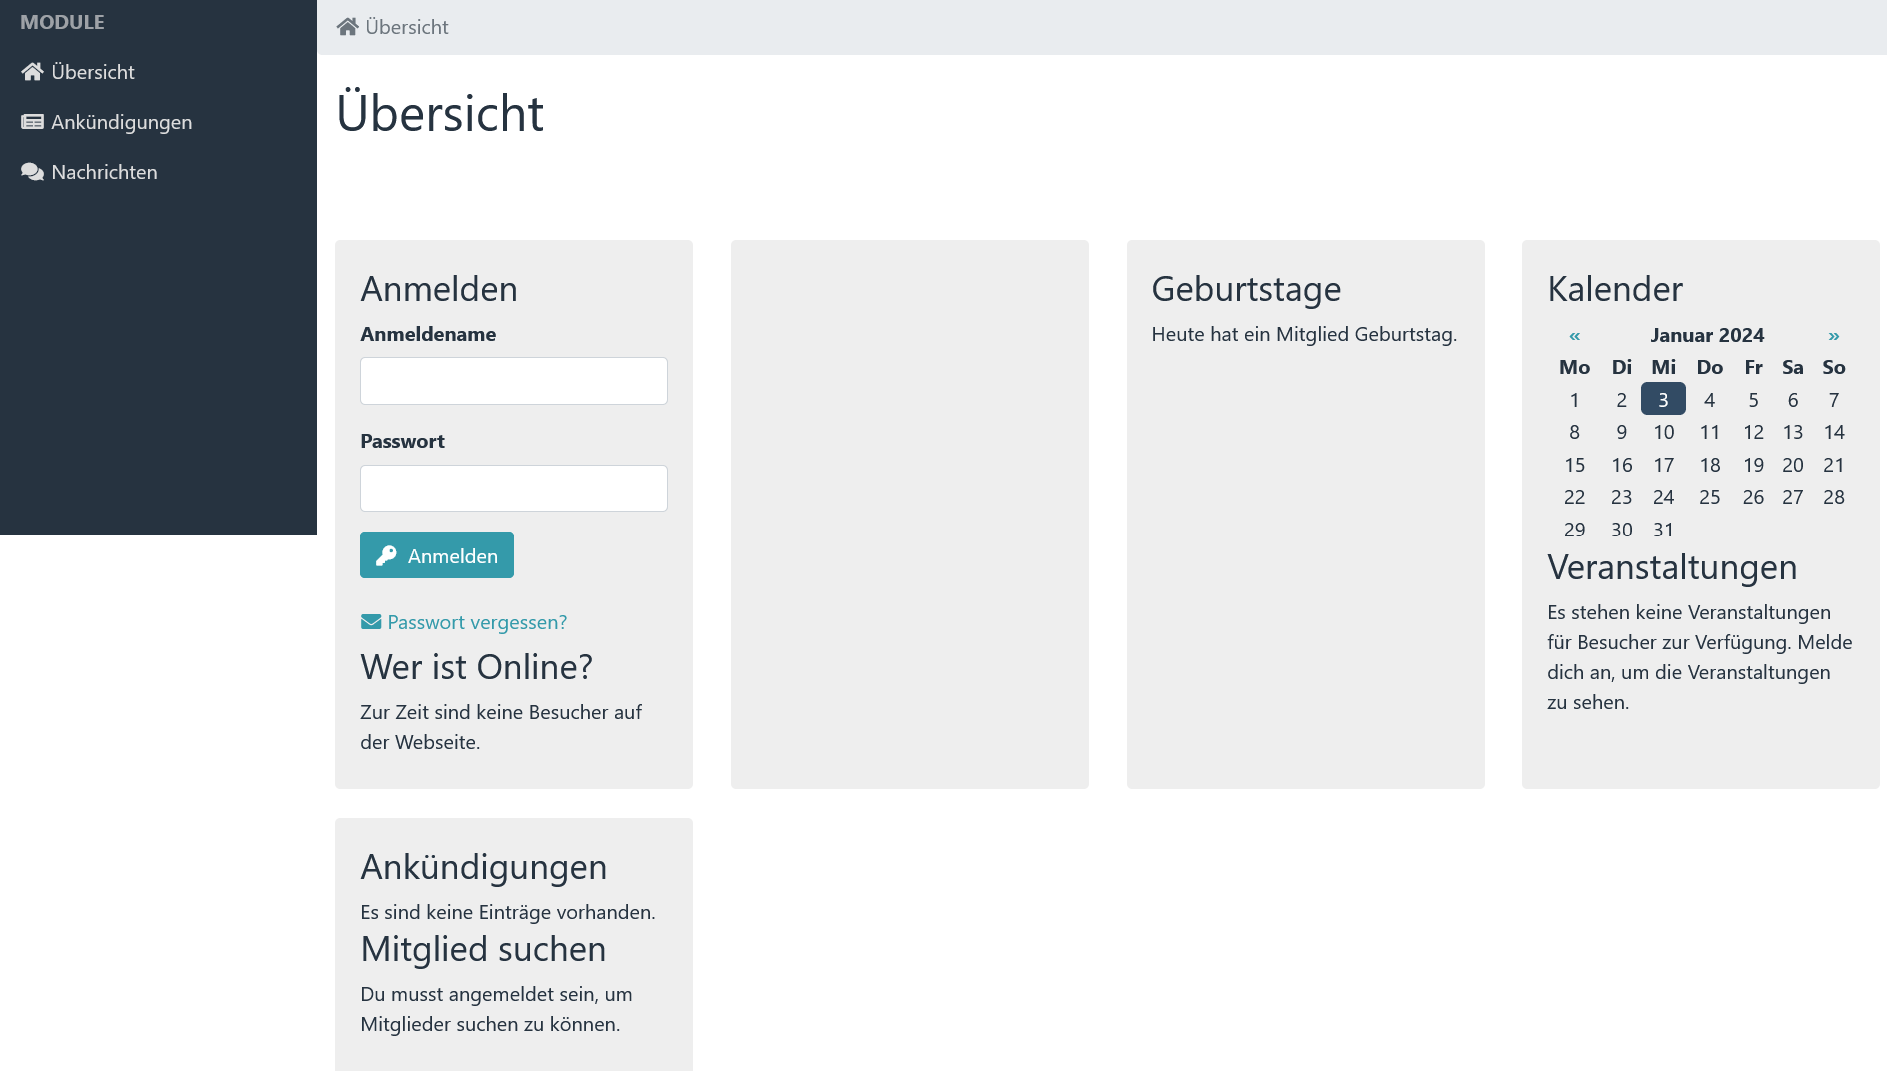Open the Nachrichten module from the sidebar
Image resolution: width=1887 pixels, height=1071 pixels.
coord(104,171)
